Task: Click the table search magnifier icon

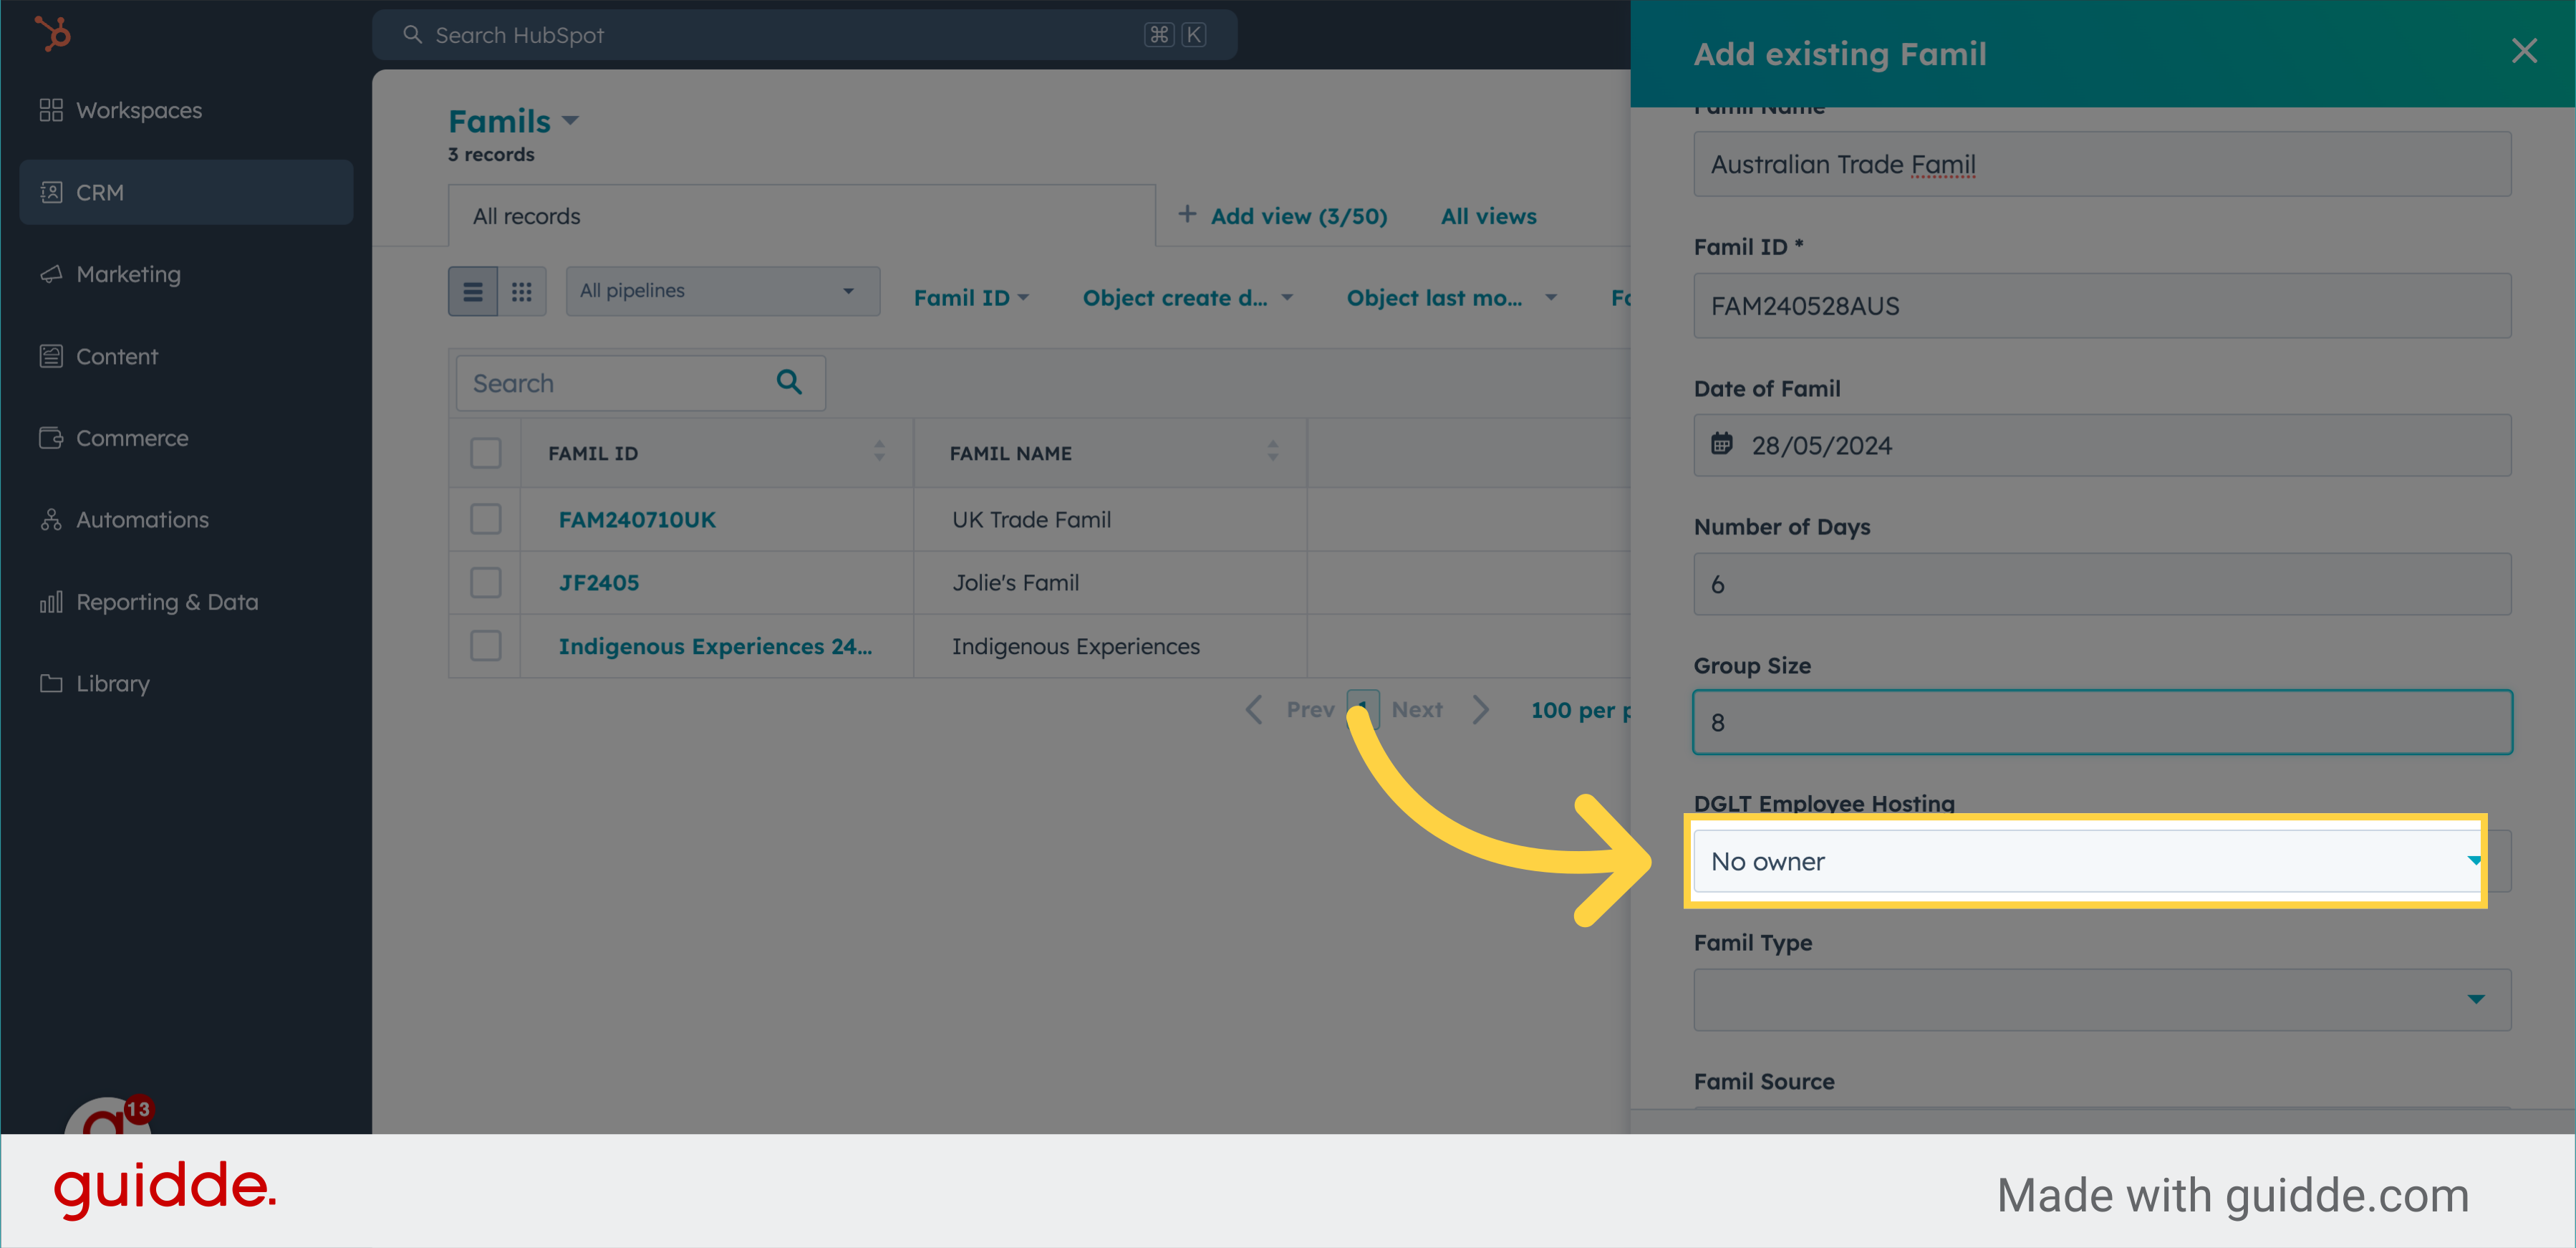Action: (x=789, y=382)
